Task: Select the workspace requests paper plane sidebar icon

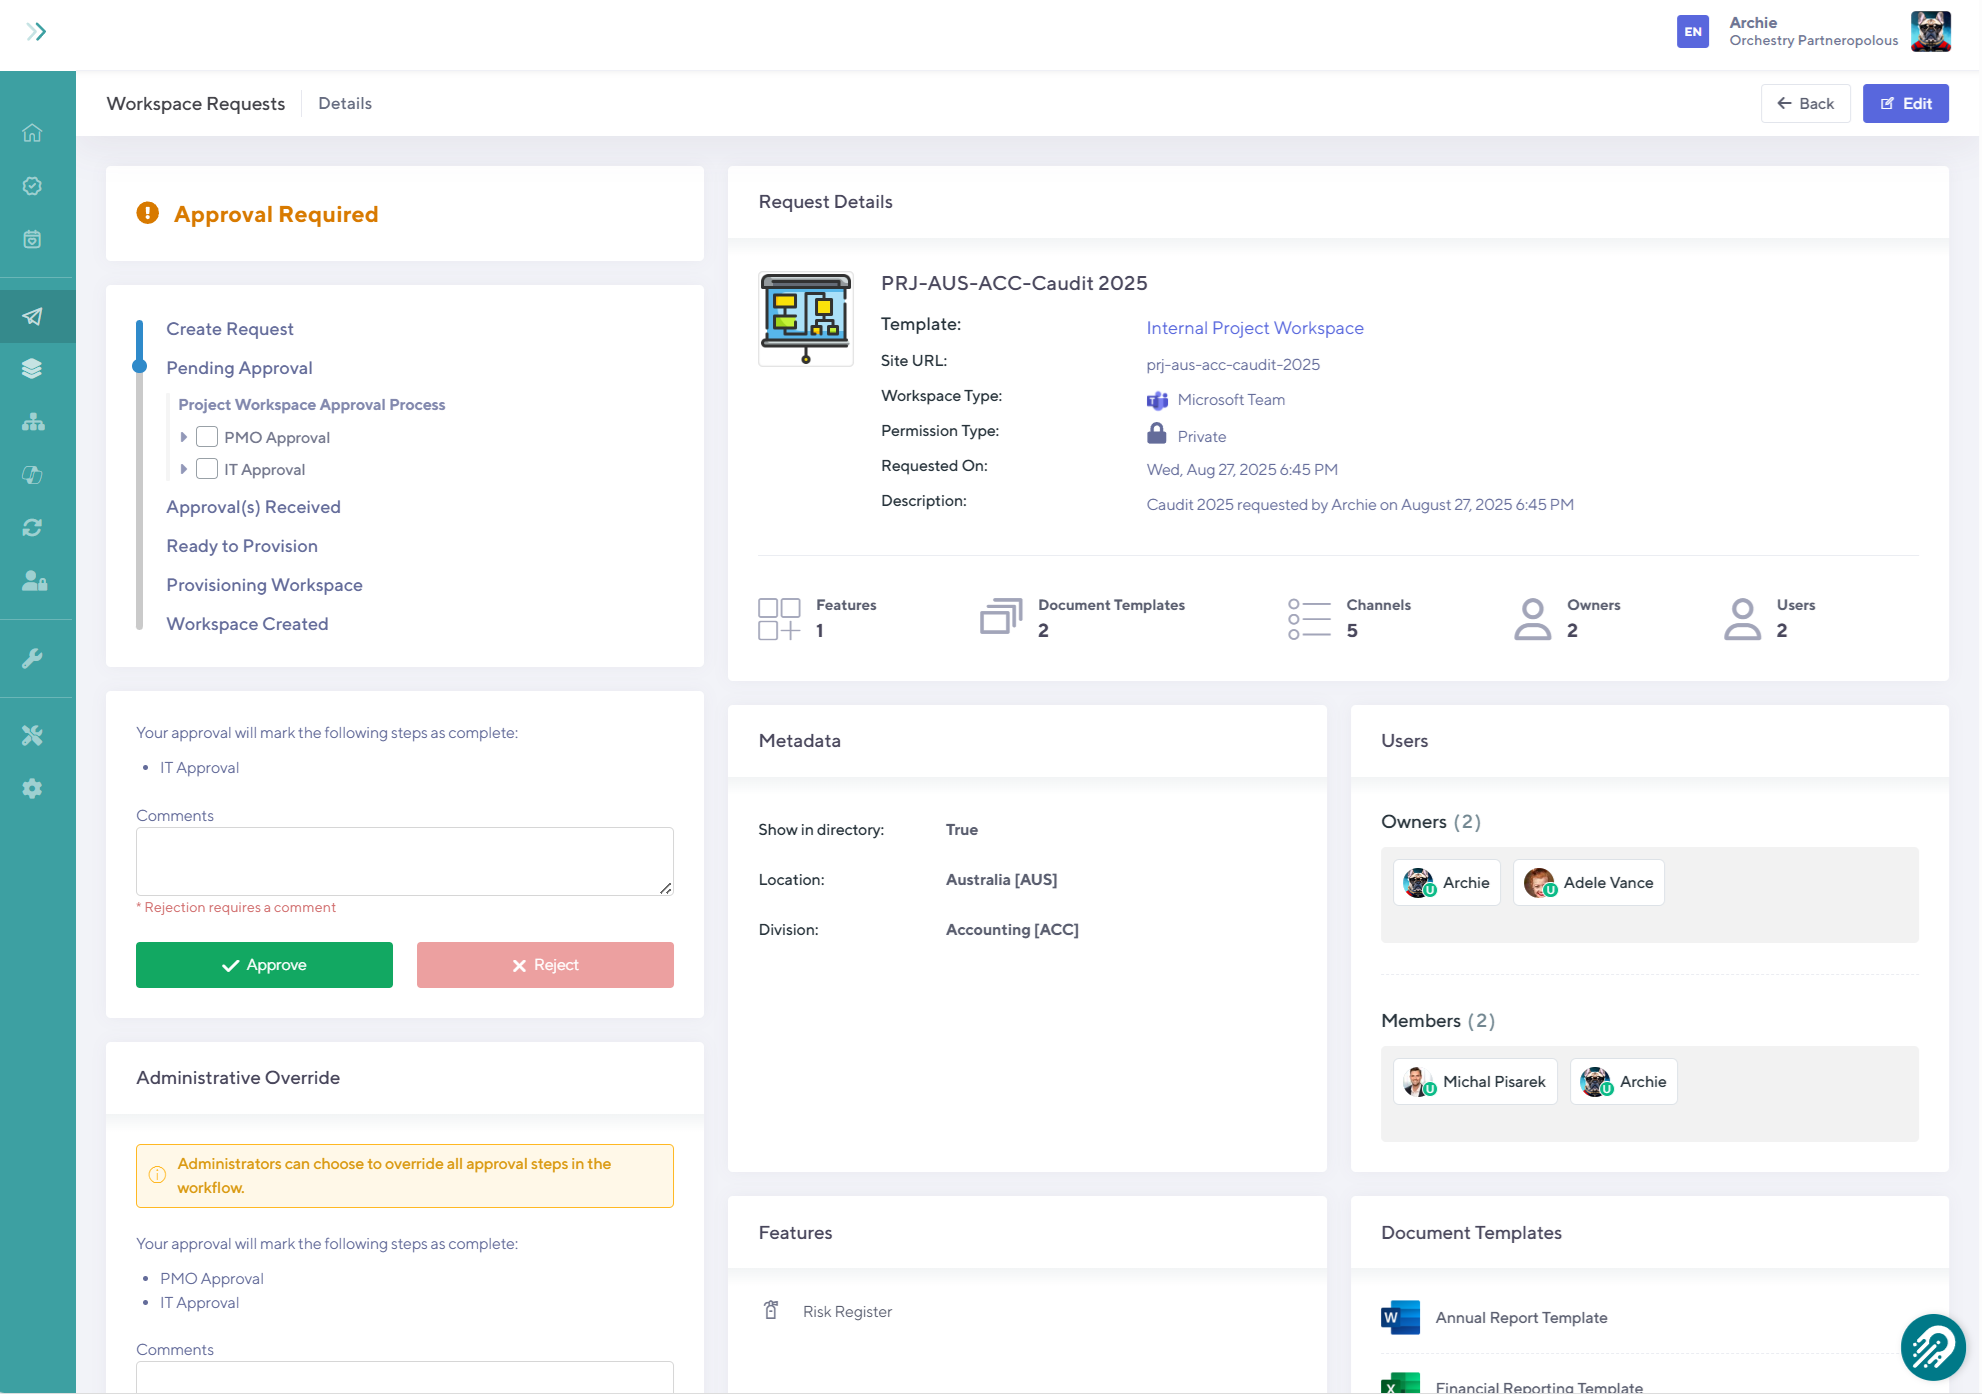Action: (34, 316)
